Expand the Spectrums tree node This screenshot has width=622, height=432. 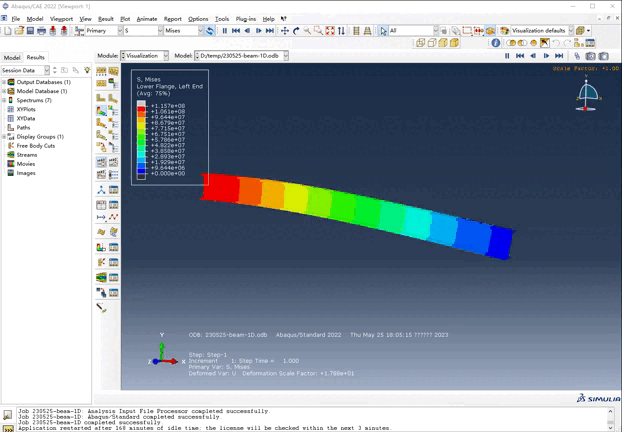(4, 100)
